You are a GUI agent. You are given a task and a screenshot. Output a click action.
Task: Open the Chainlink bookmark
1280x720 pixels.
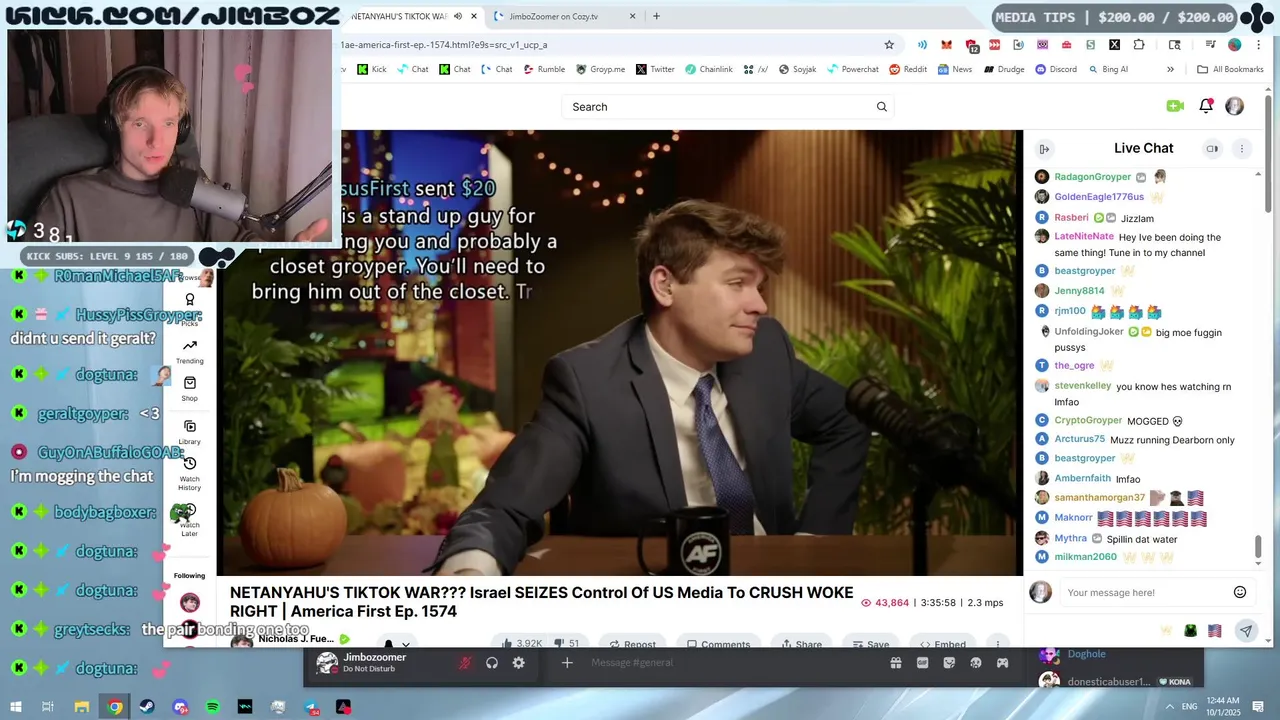tap(708, 70)
